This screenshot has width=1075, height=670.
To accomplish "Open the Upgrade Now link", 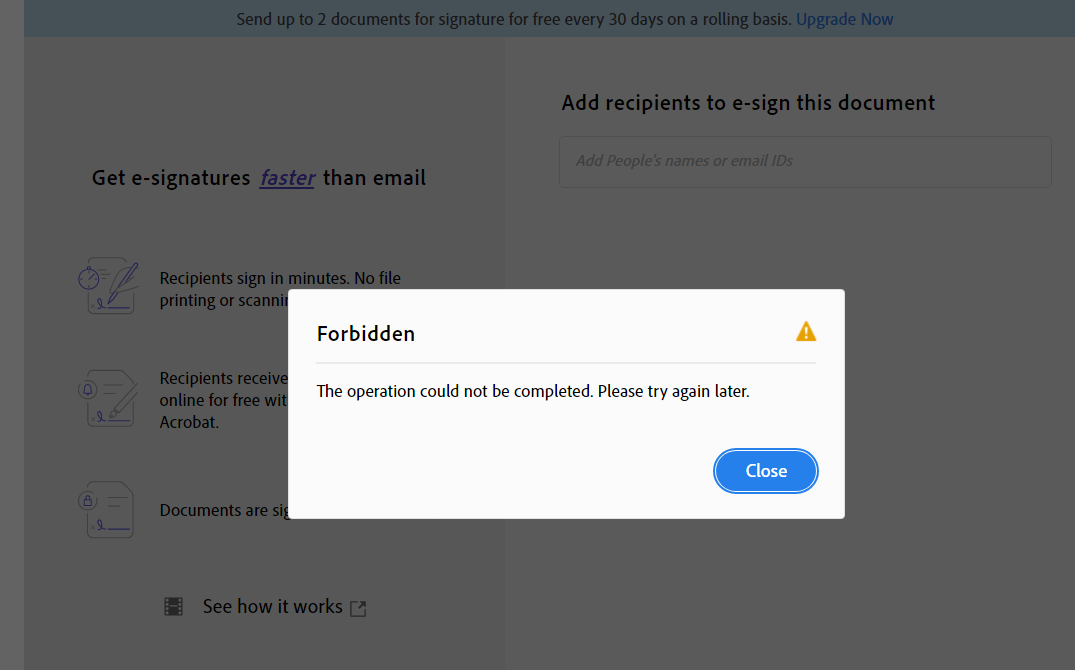I will [844, 18].
